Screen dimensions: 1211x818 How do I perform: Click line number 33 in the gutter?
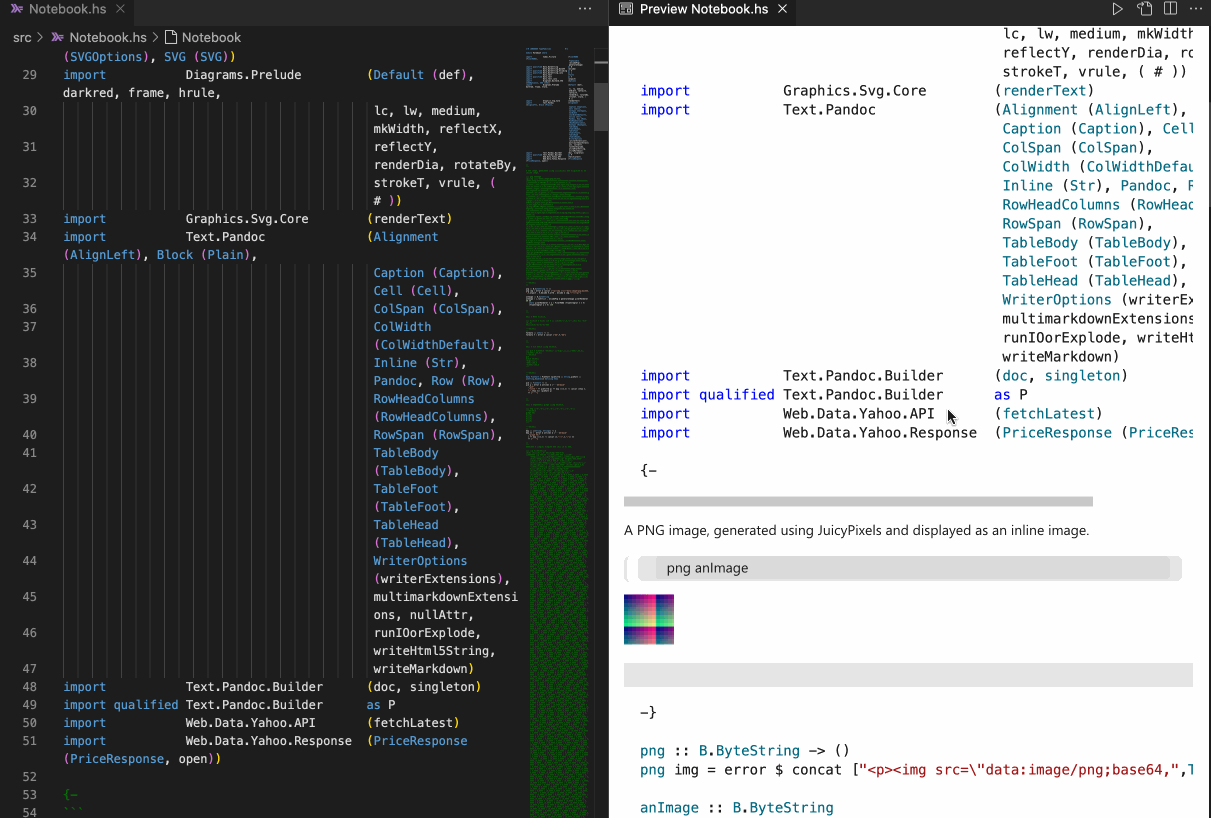tap(29, 219)
